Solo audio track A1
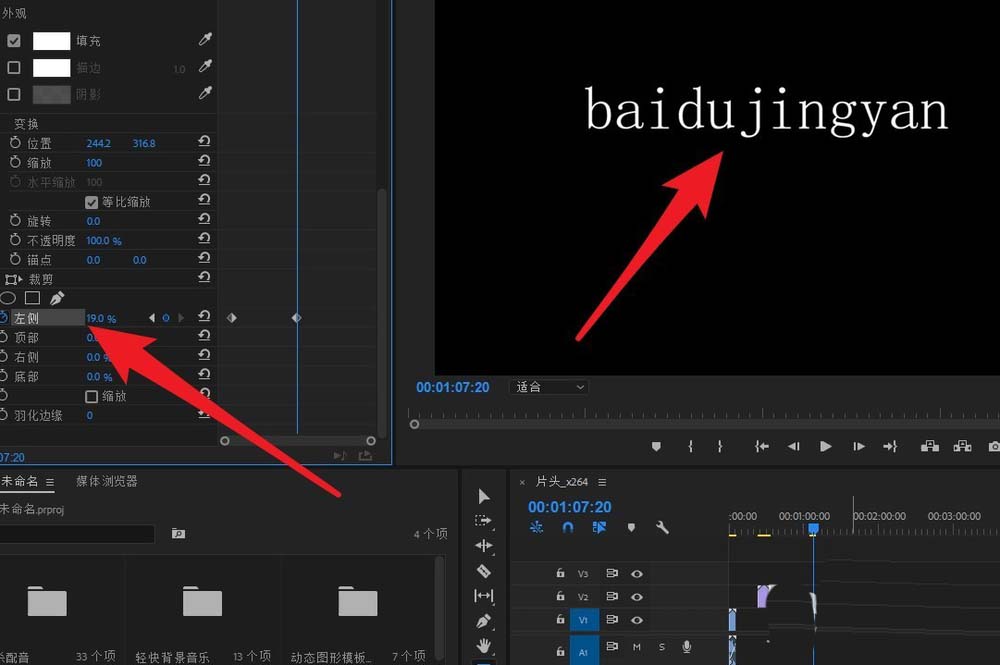This screenshot has height=665, width=1000. click(x=661, y=647)
